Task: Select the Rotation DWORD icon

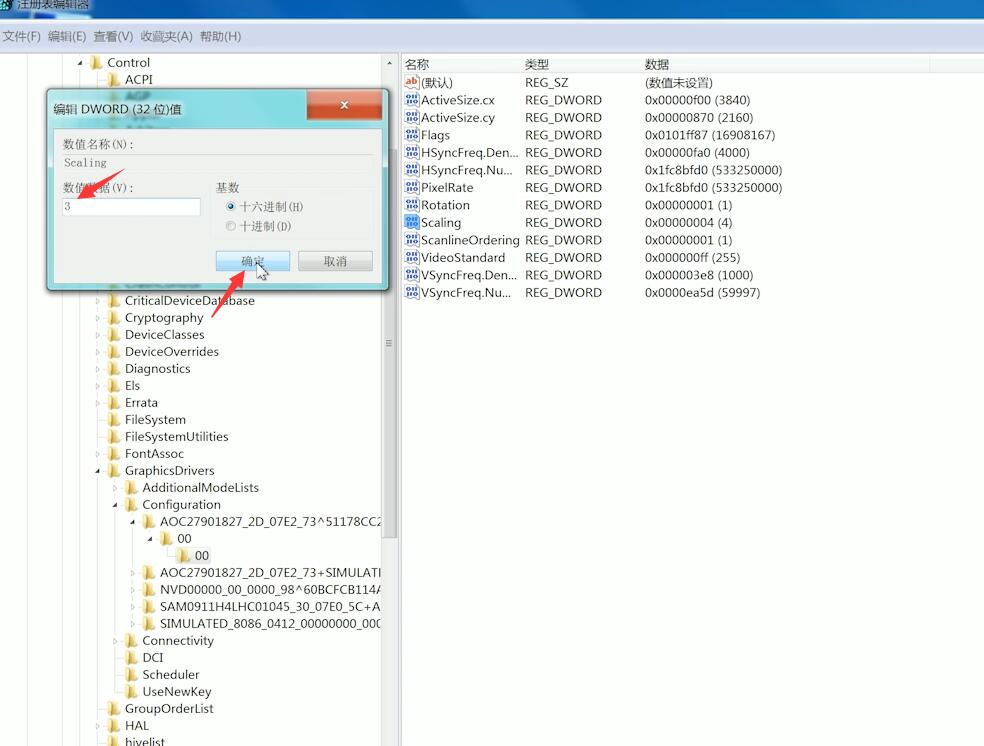Action: point(412,205)
